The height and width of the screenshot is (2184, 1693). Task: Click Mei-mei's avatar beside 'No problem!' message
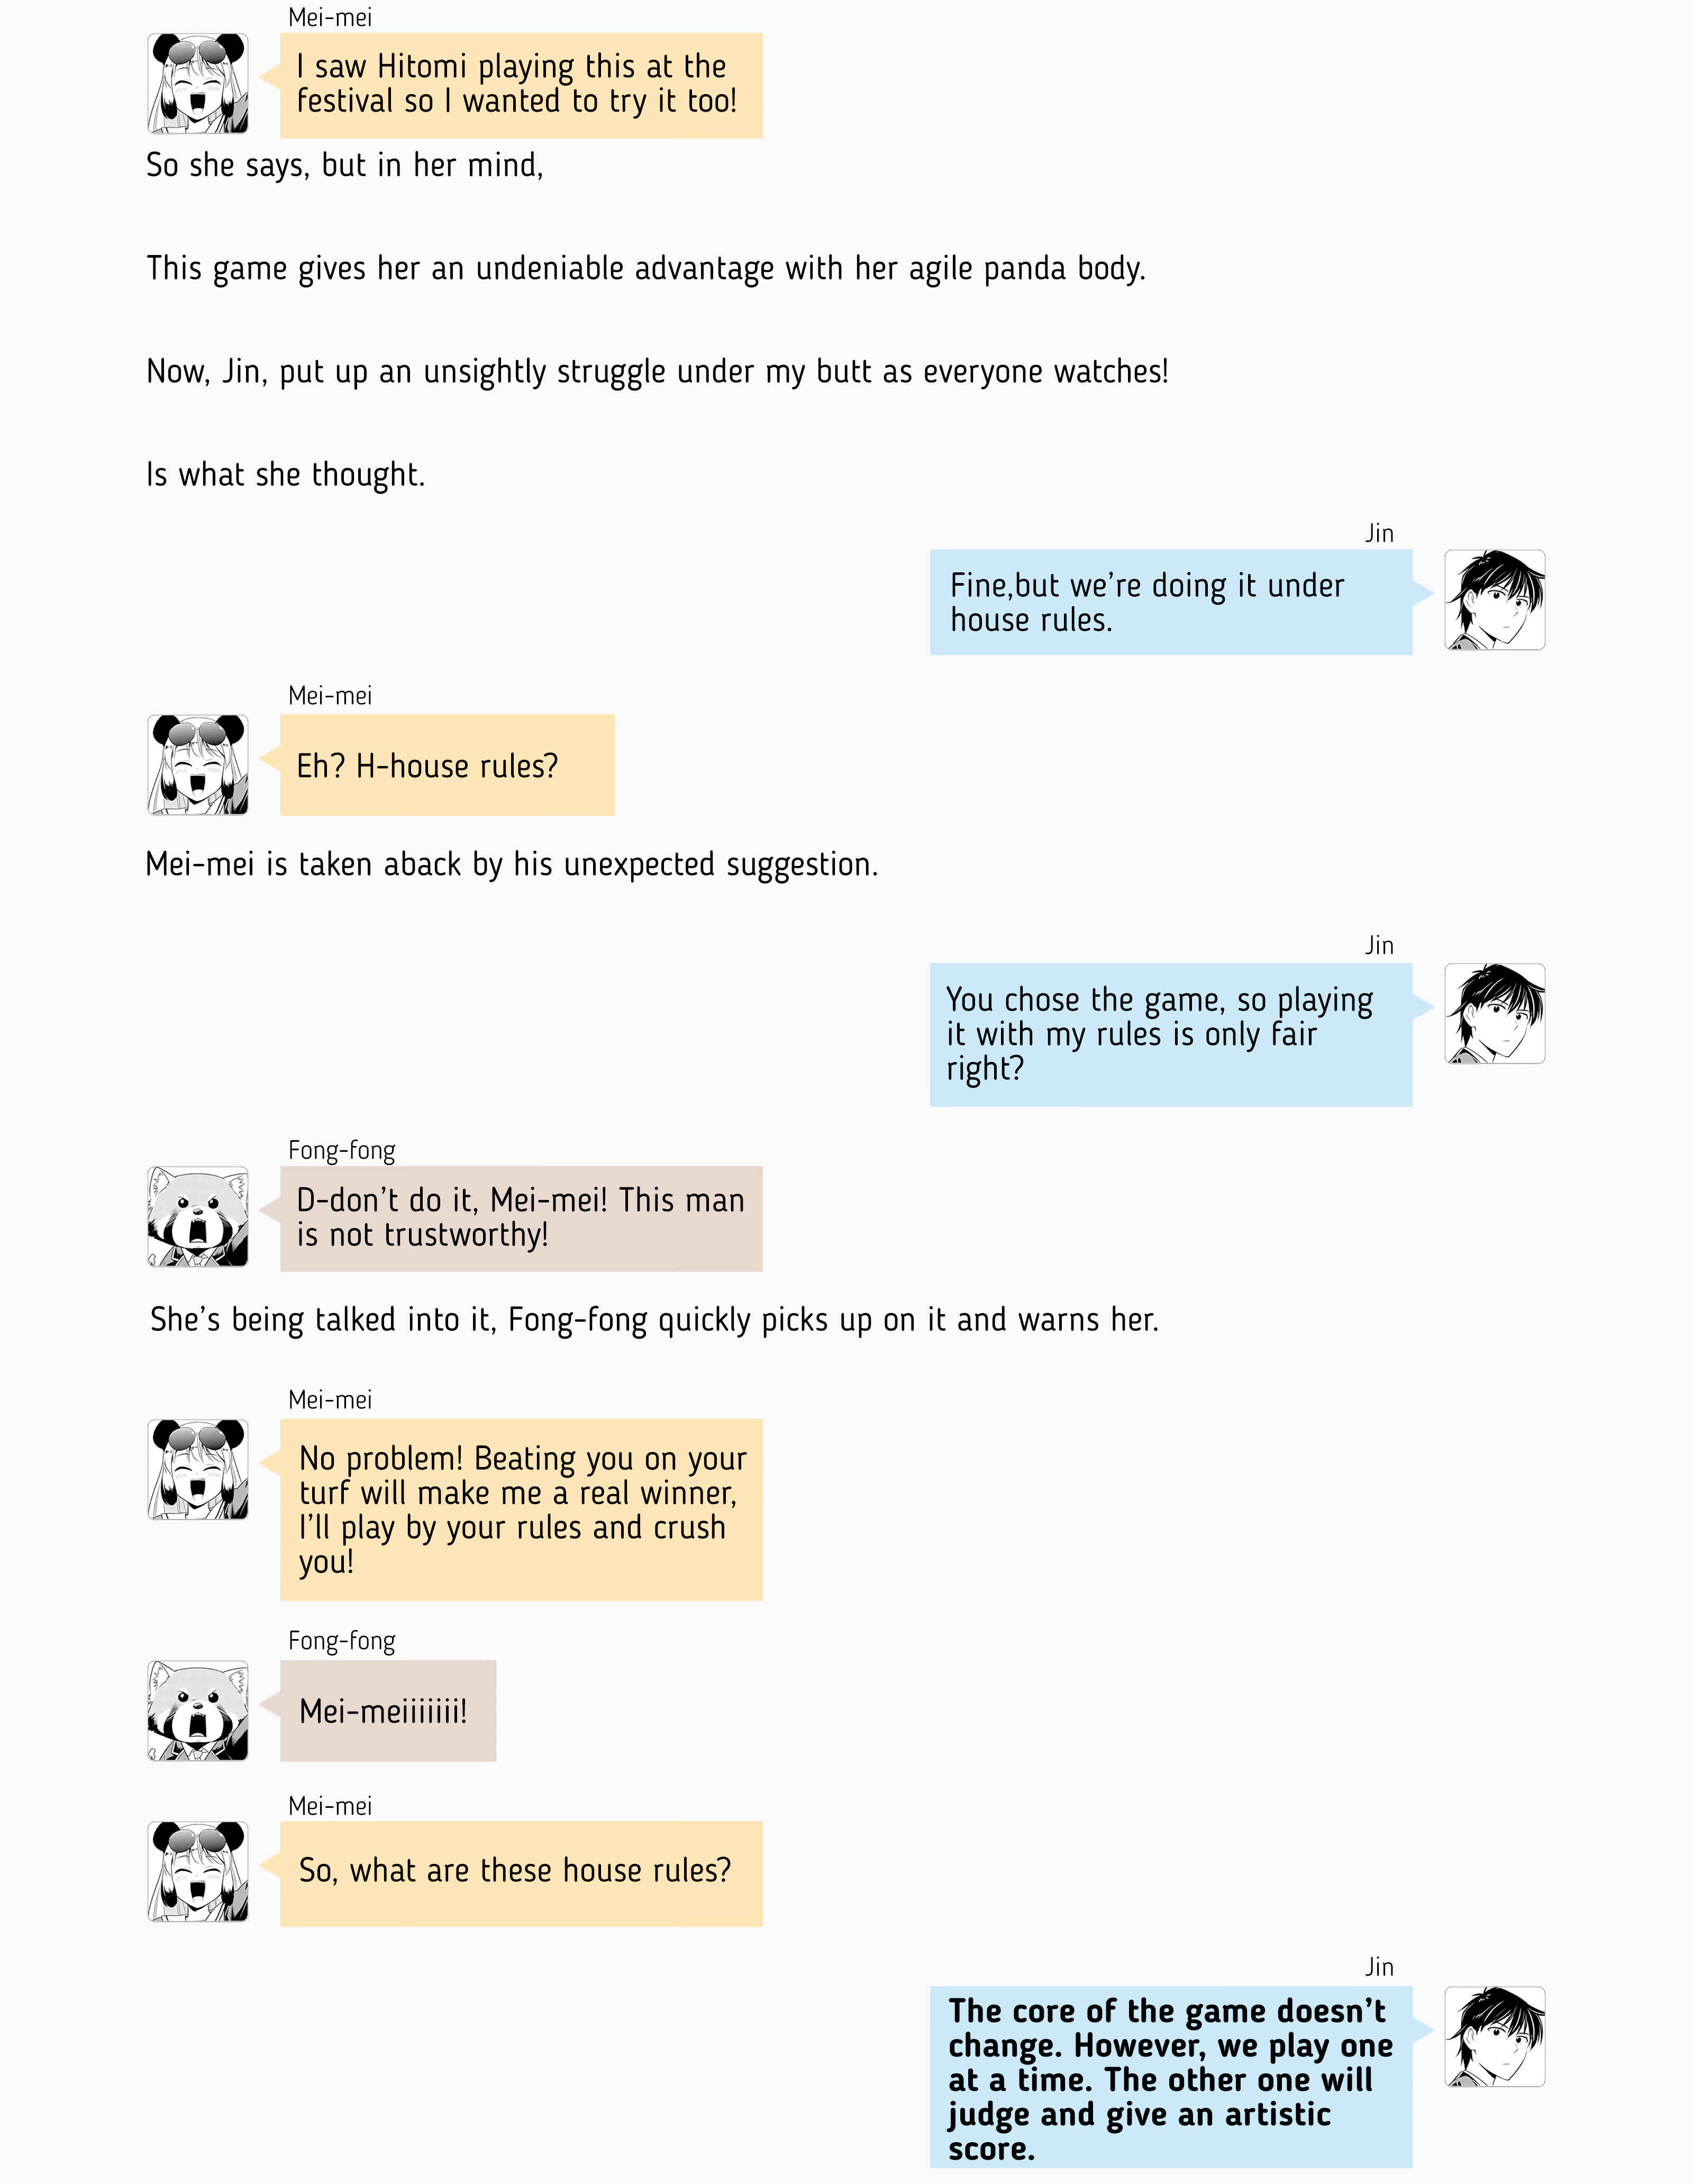point(198,1470)
